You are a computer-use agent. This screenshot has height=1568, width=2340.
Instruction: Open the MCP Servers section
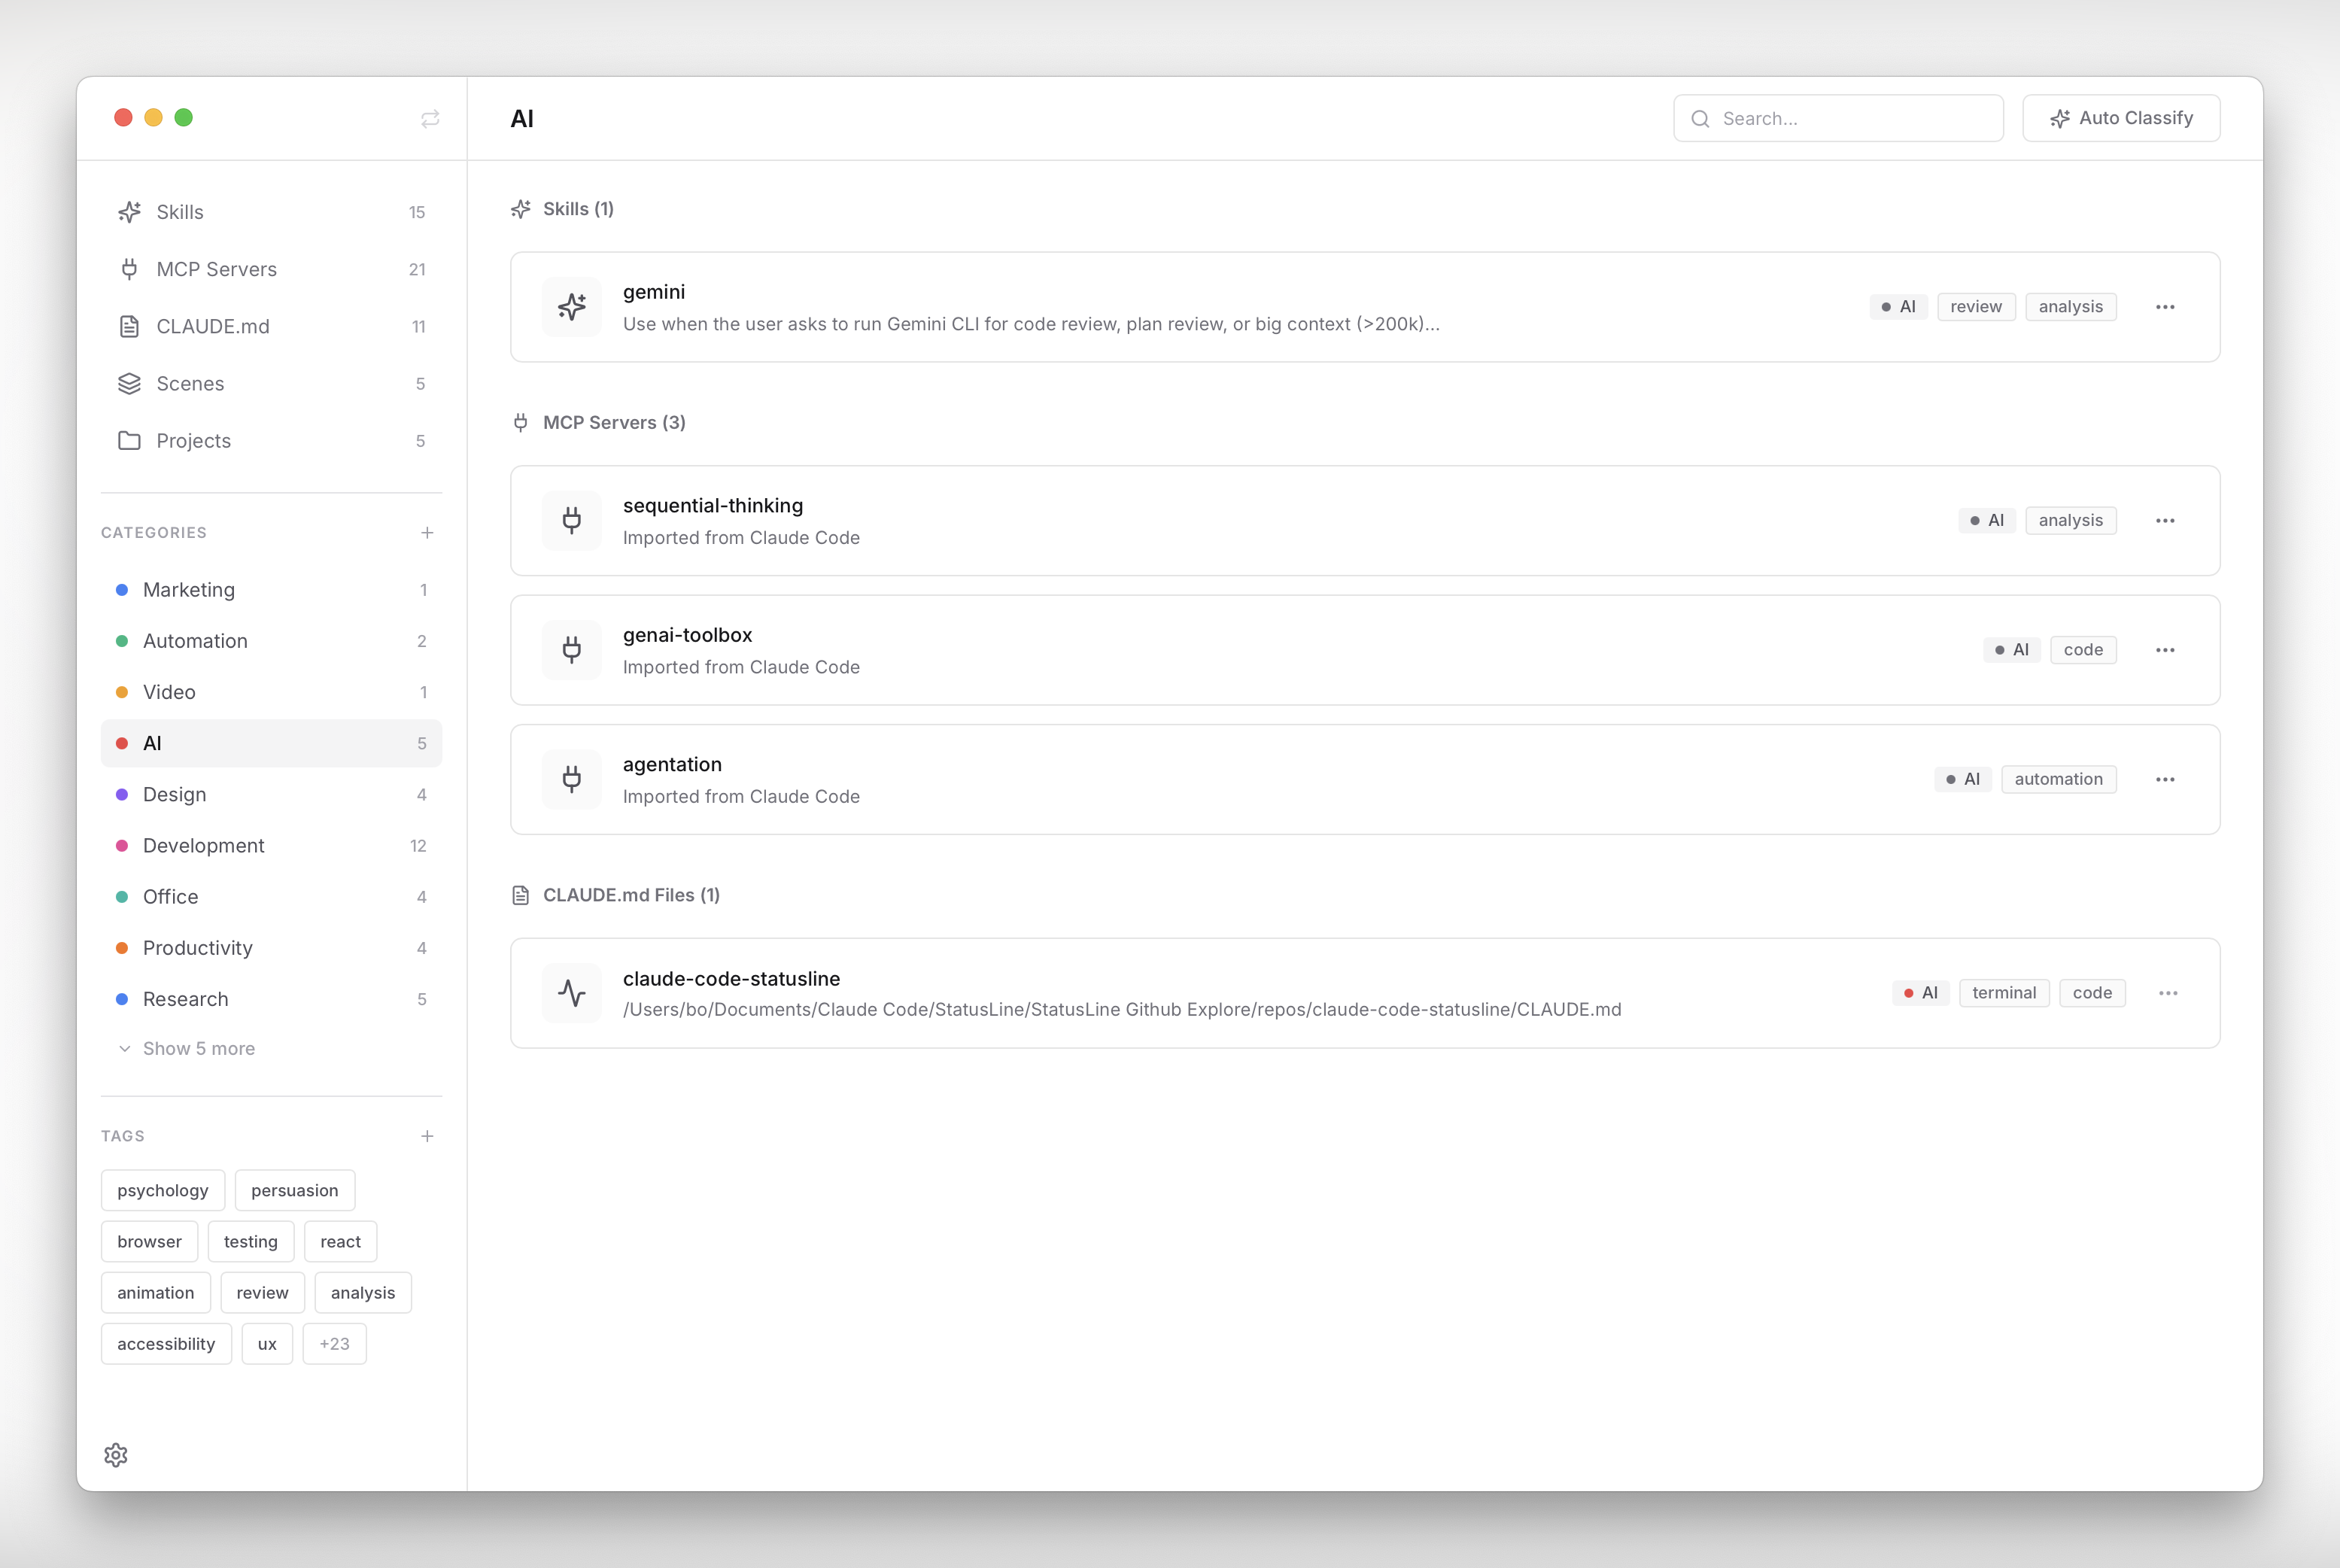[x=216, y=269]
